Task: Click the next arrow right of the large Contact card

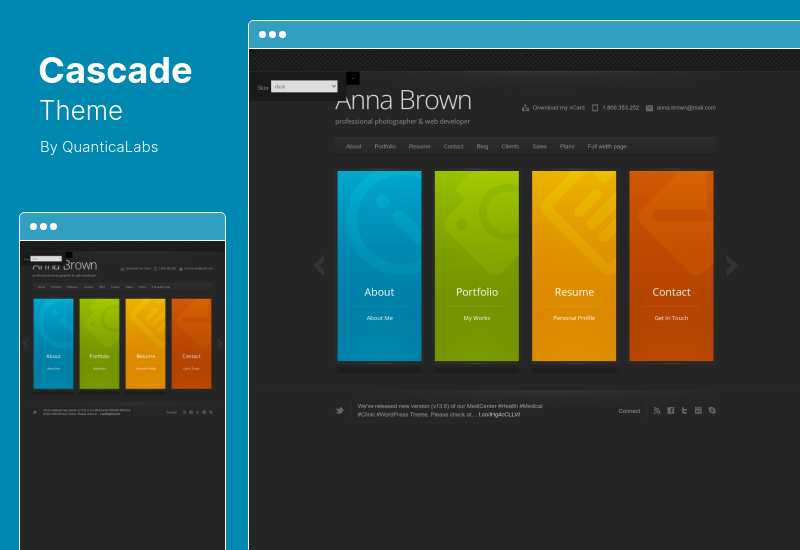Action: [x=732, y=265]
